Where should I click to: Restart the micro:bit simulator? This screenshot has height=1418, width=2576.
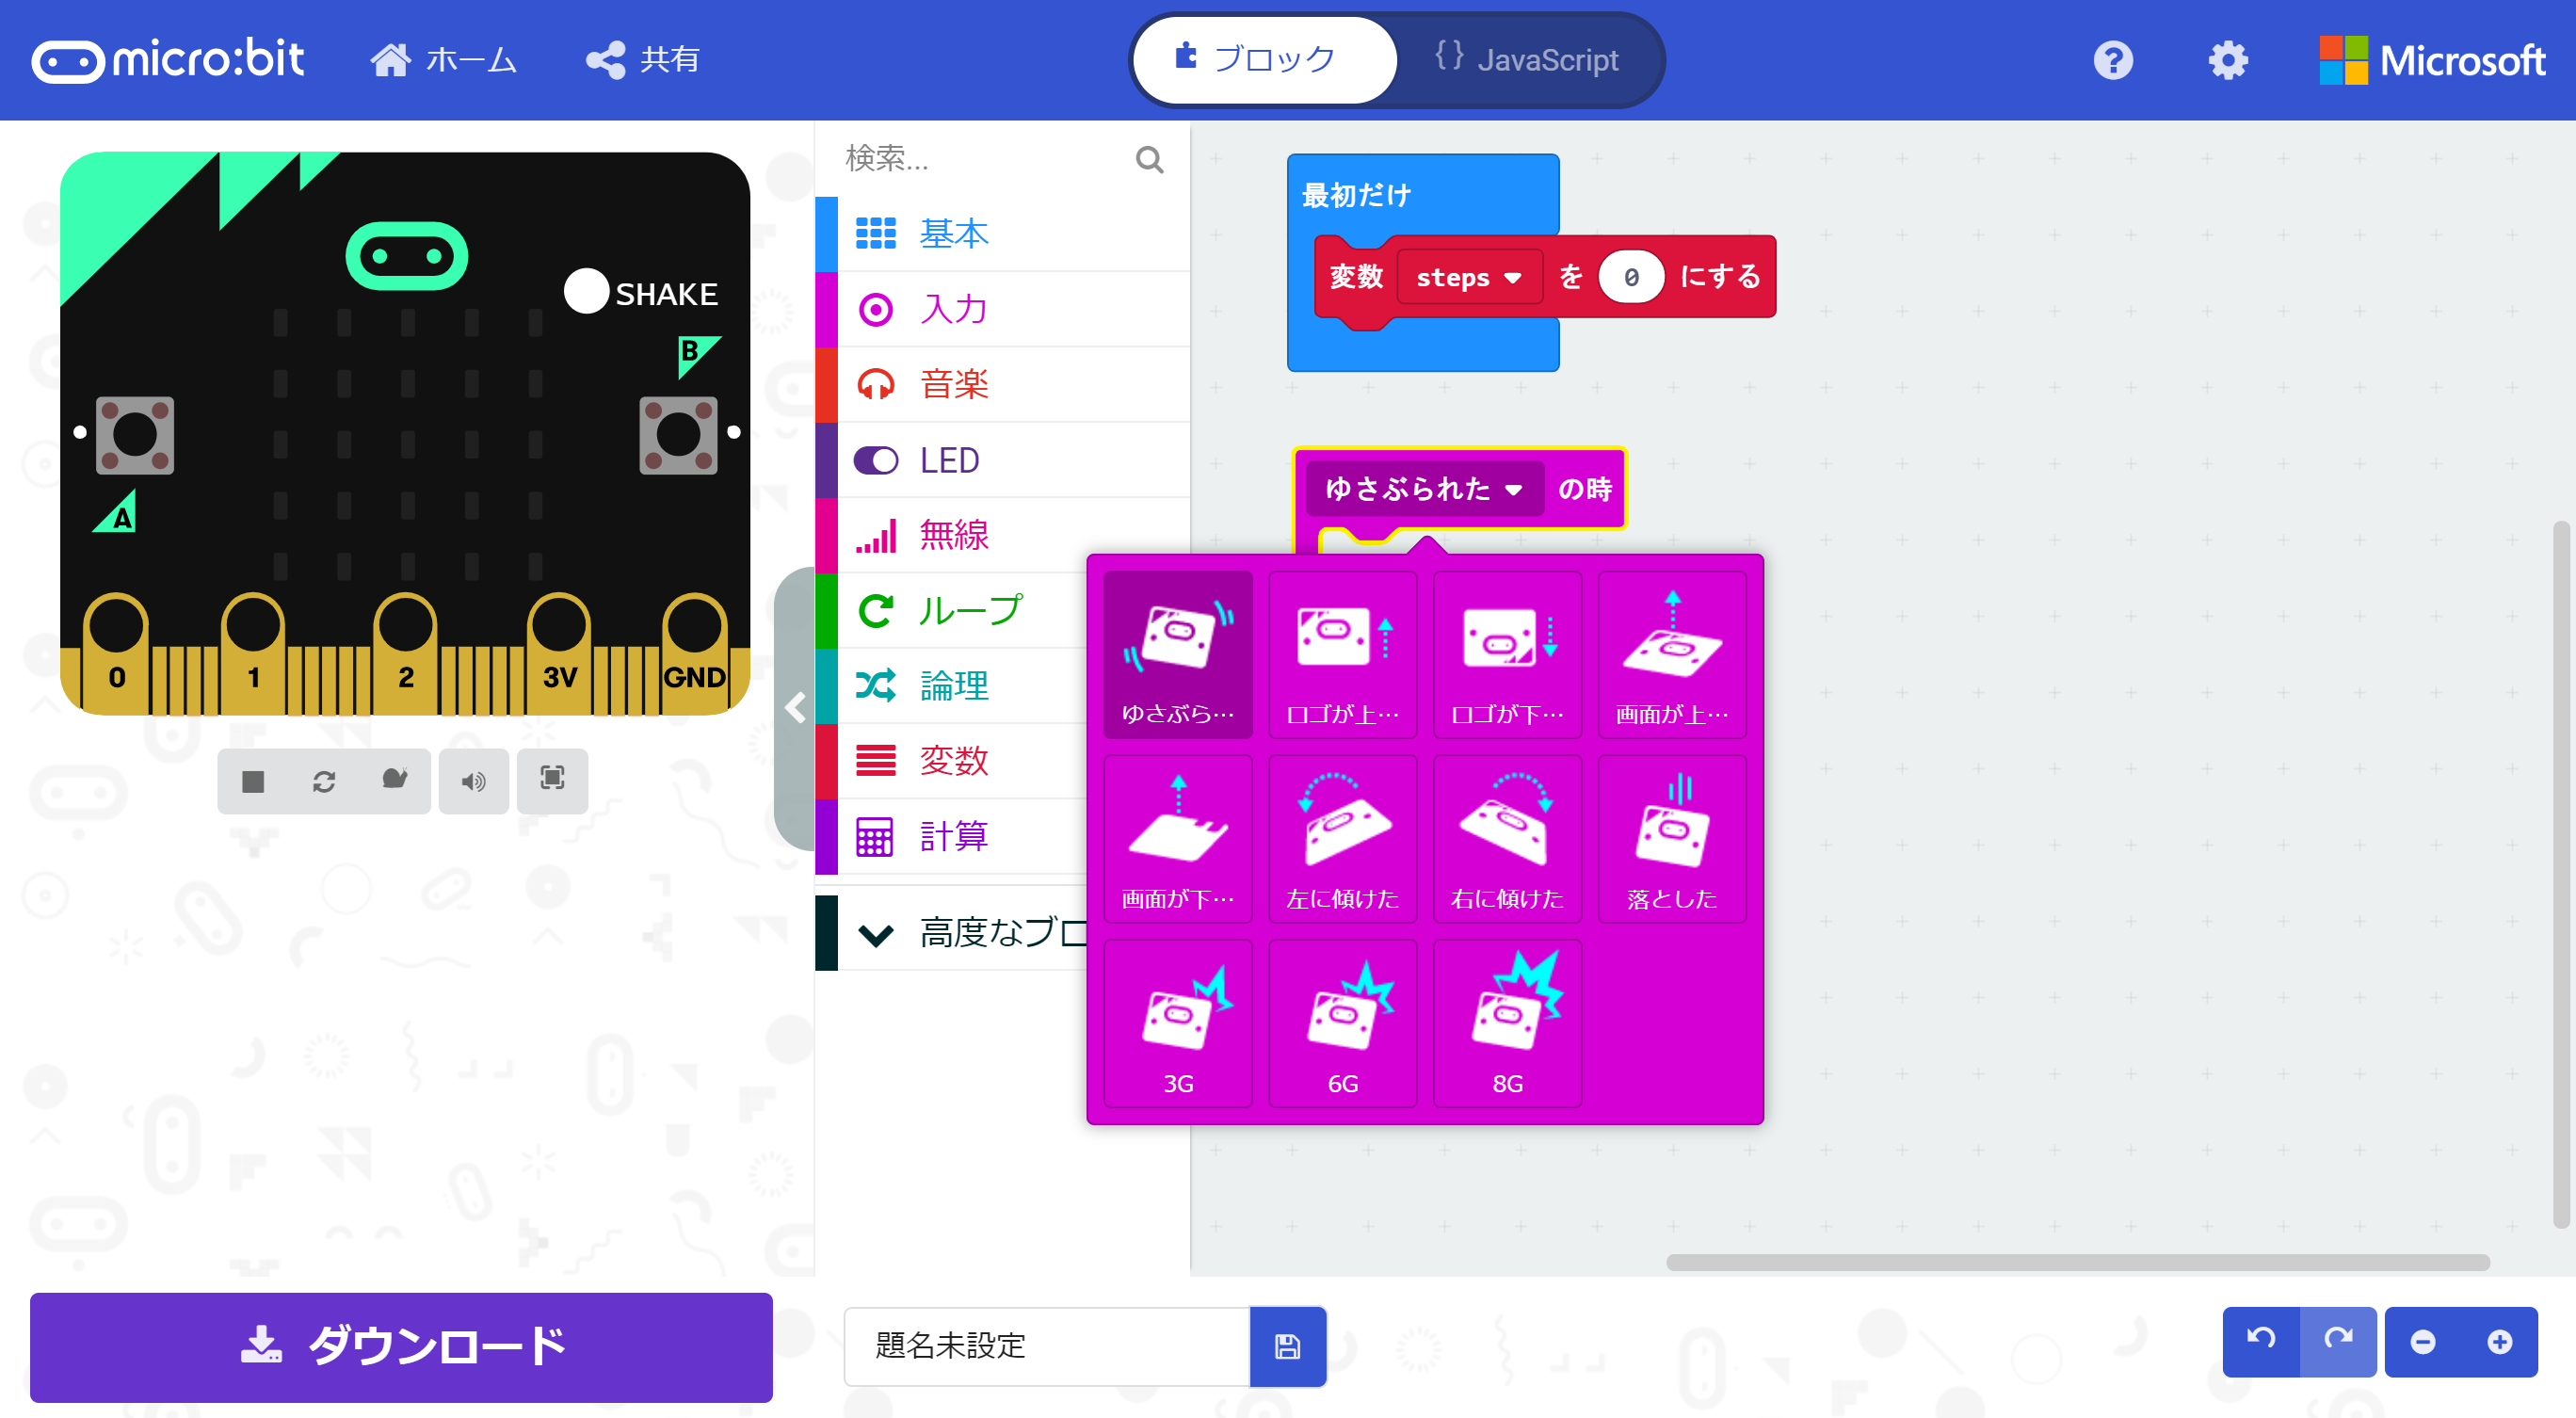324,781
